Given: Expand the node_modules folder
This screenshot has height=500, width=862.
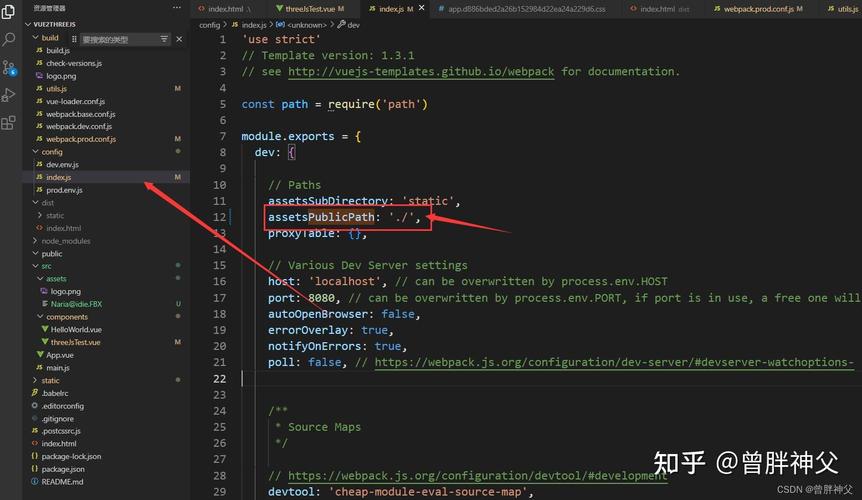Looking at the screenshot, I should (x=65, y=241).
